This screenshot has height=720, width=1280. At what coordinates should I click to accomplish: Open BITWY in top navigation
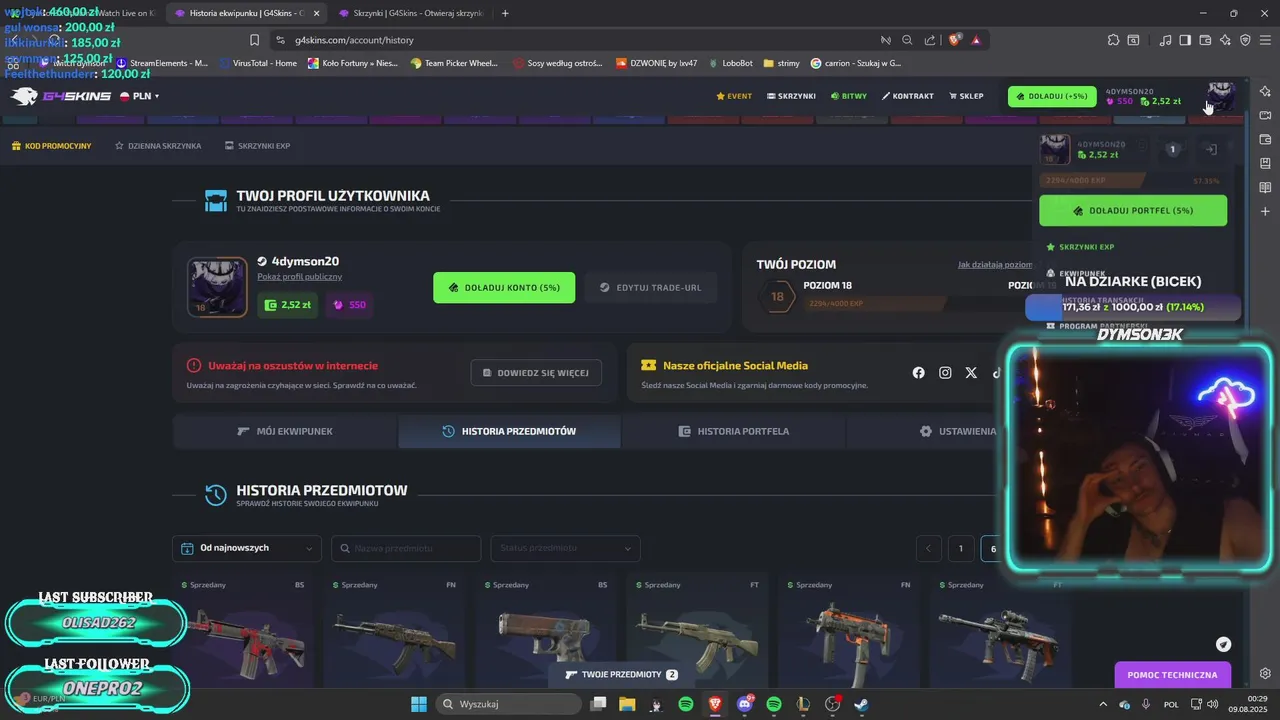click(849, 96)
